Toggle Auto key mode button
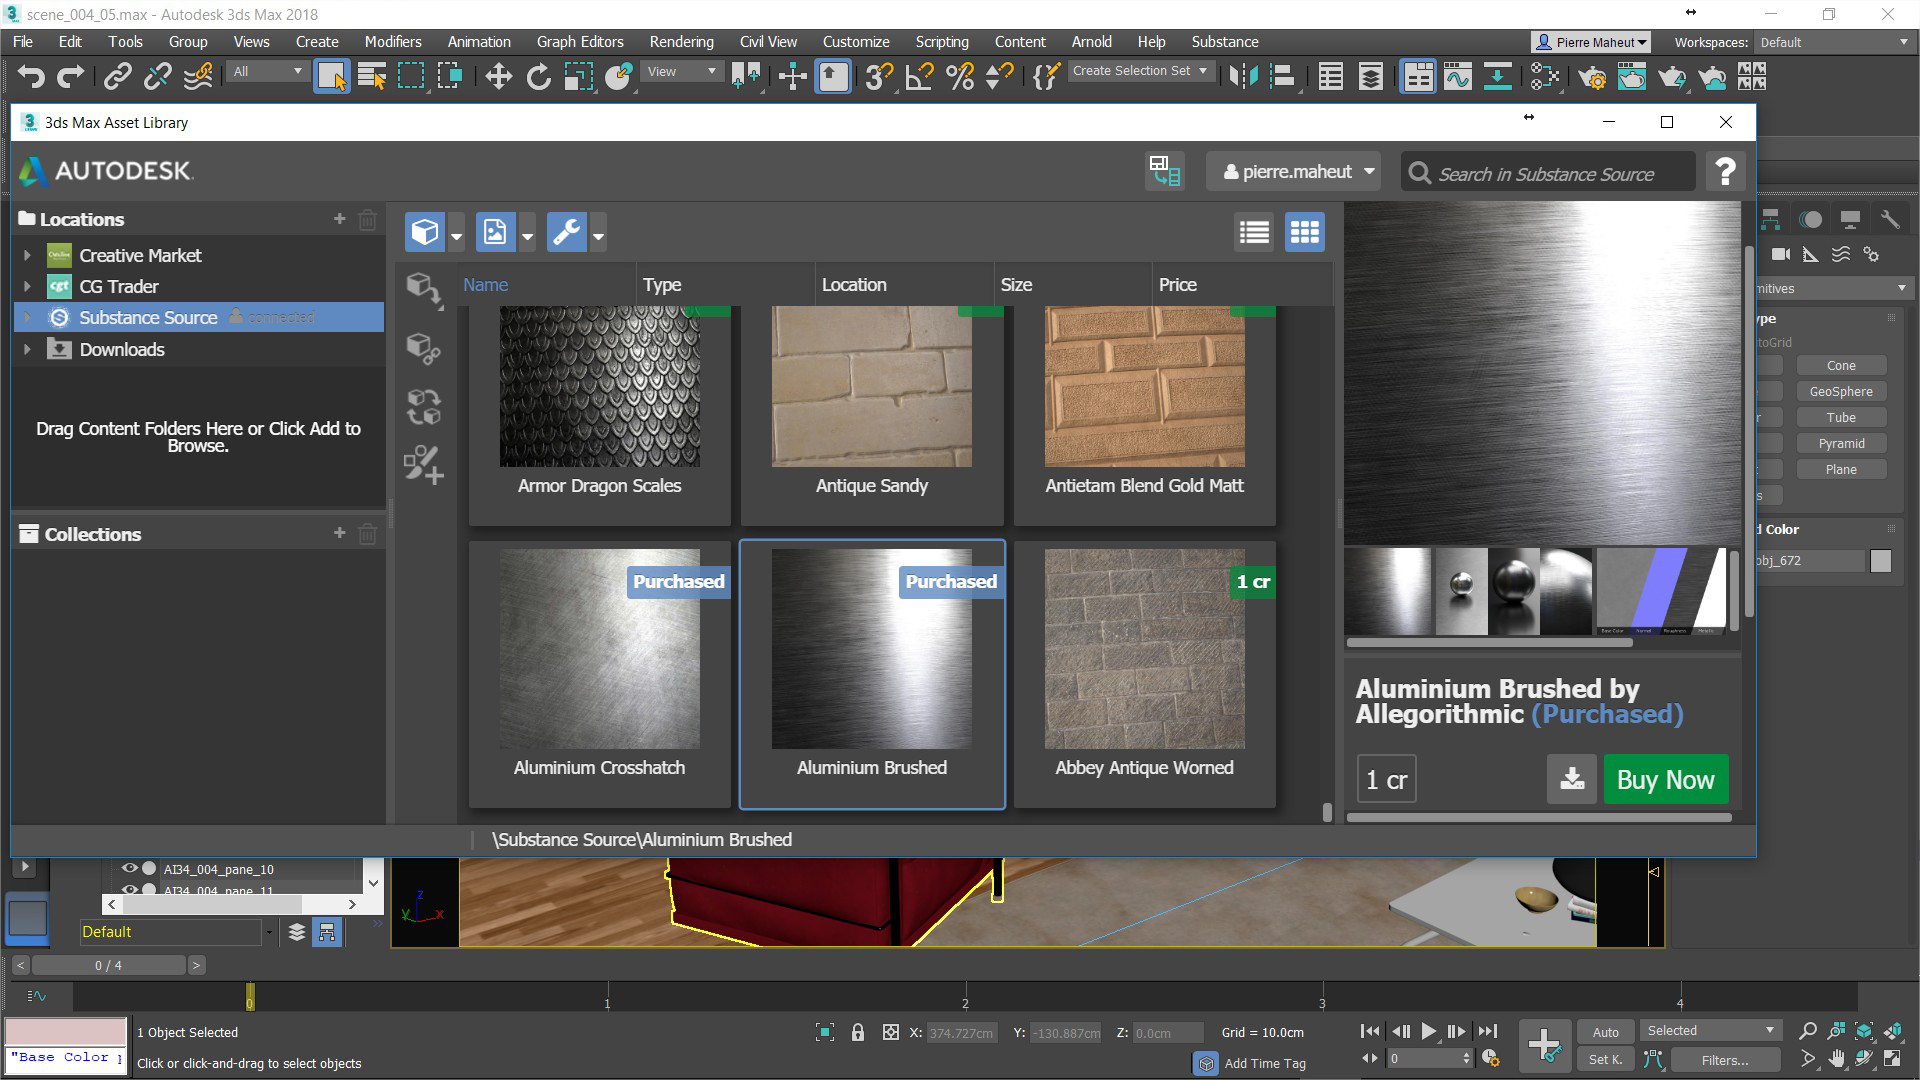 pyautogui.click(x=1605, y=1032)
